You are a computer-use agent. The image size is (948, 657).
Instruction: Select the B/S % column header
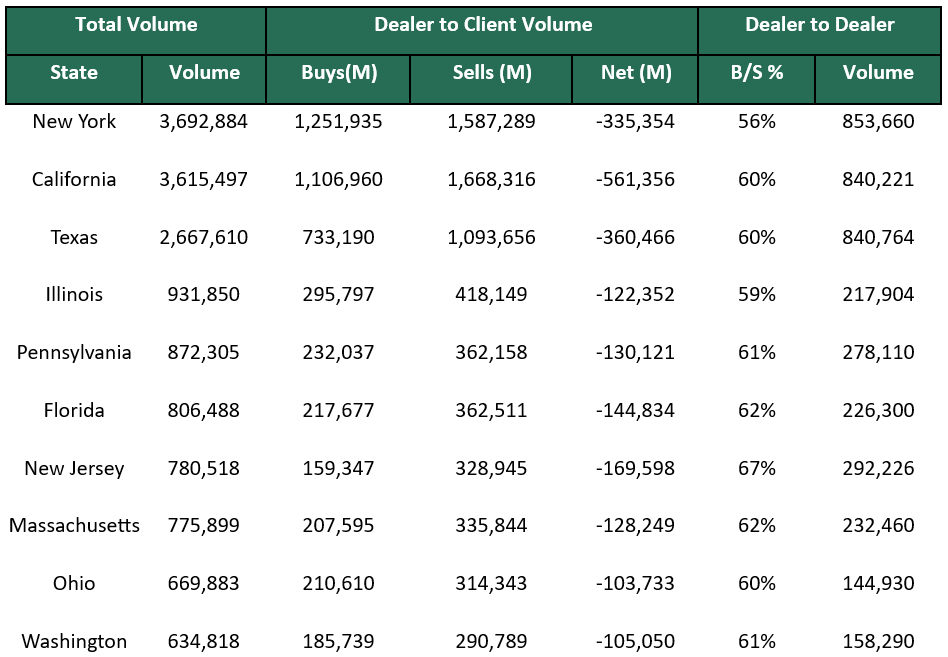point(756,73)
